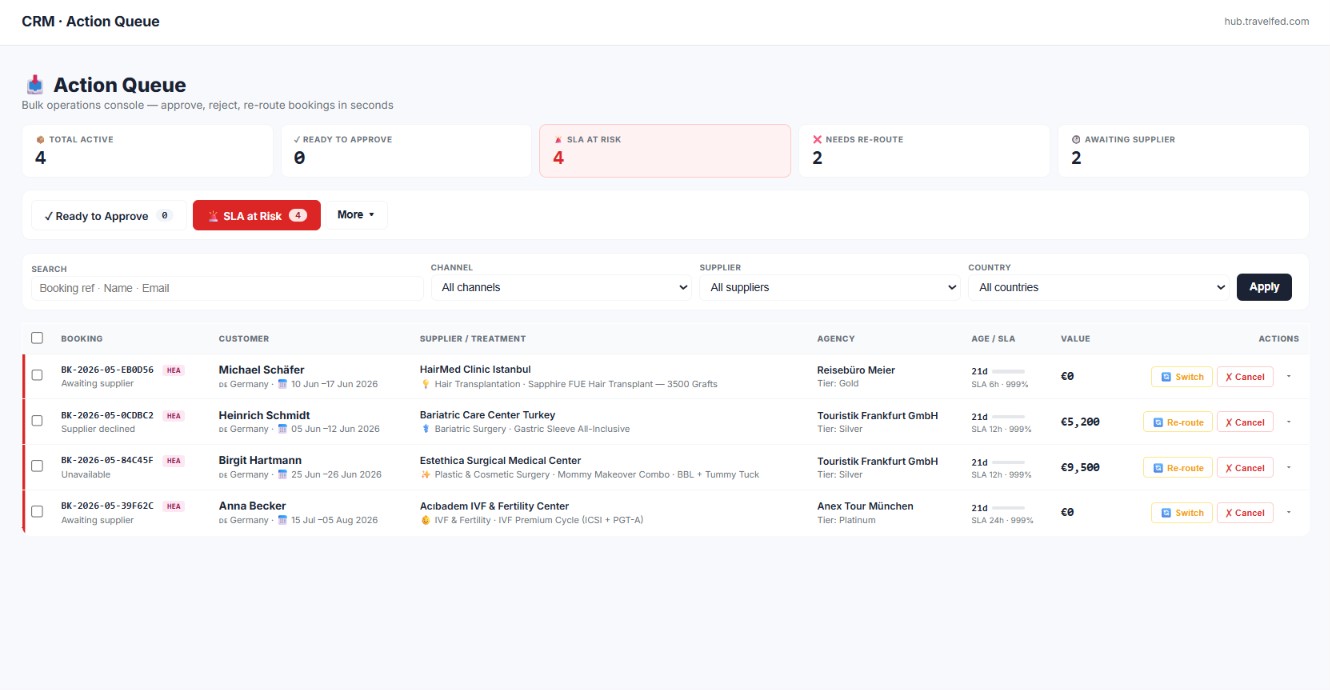Click the Supplier declined status text

point(97,429)
